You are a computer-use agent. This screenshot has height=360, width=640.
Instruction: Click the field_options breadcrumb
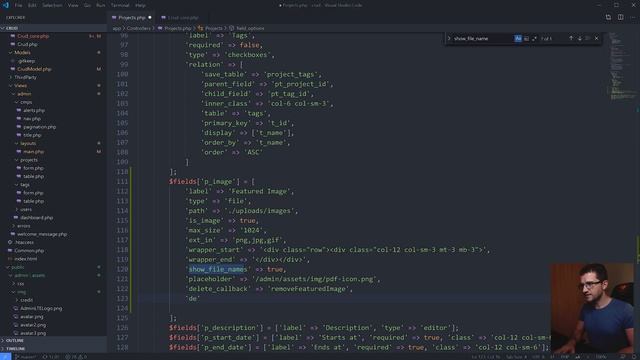pos(250,28)
